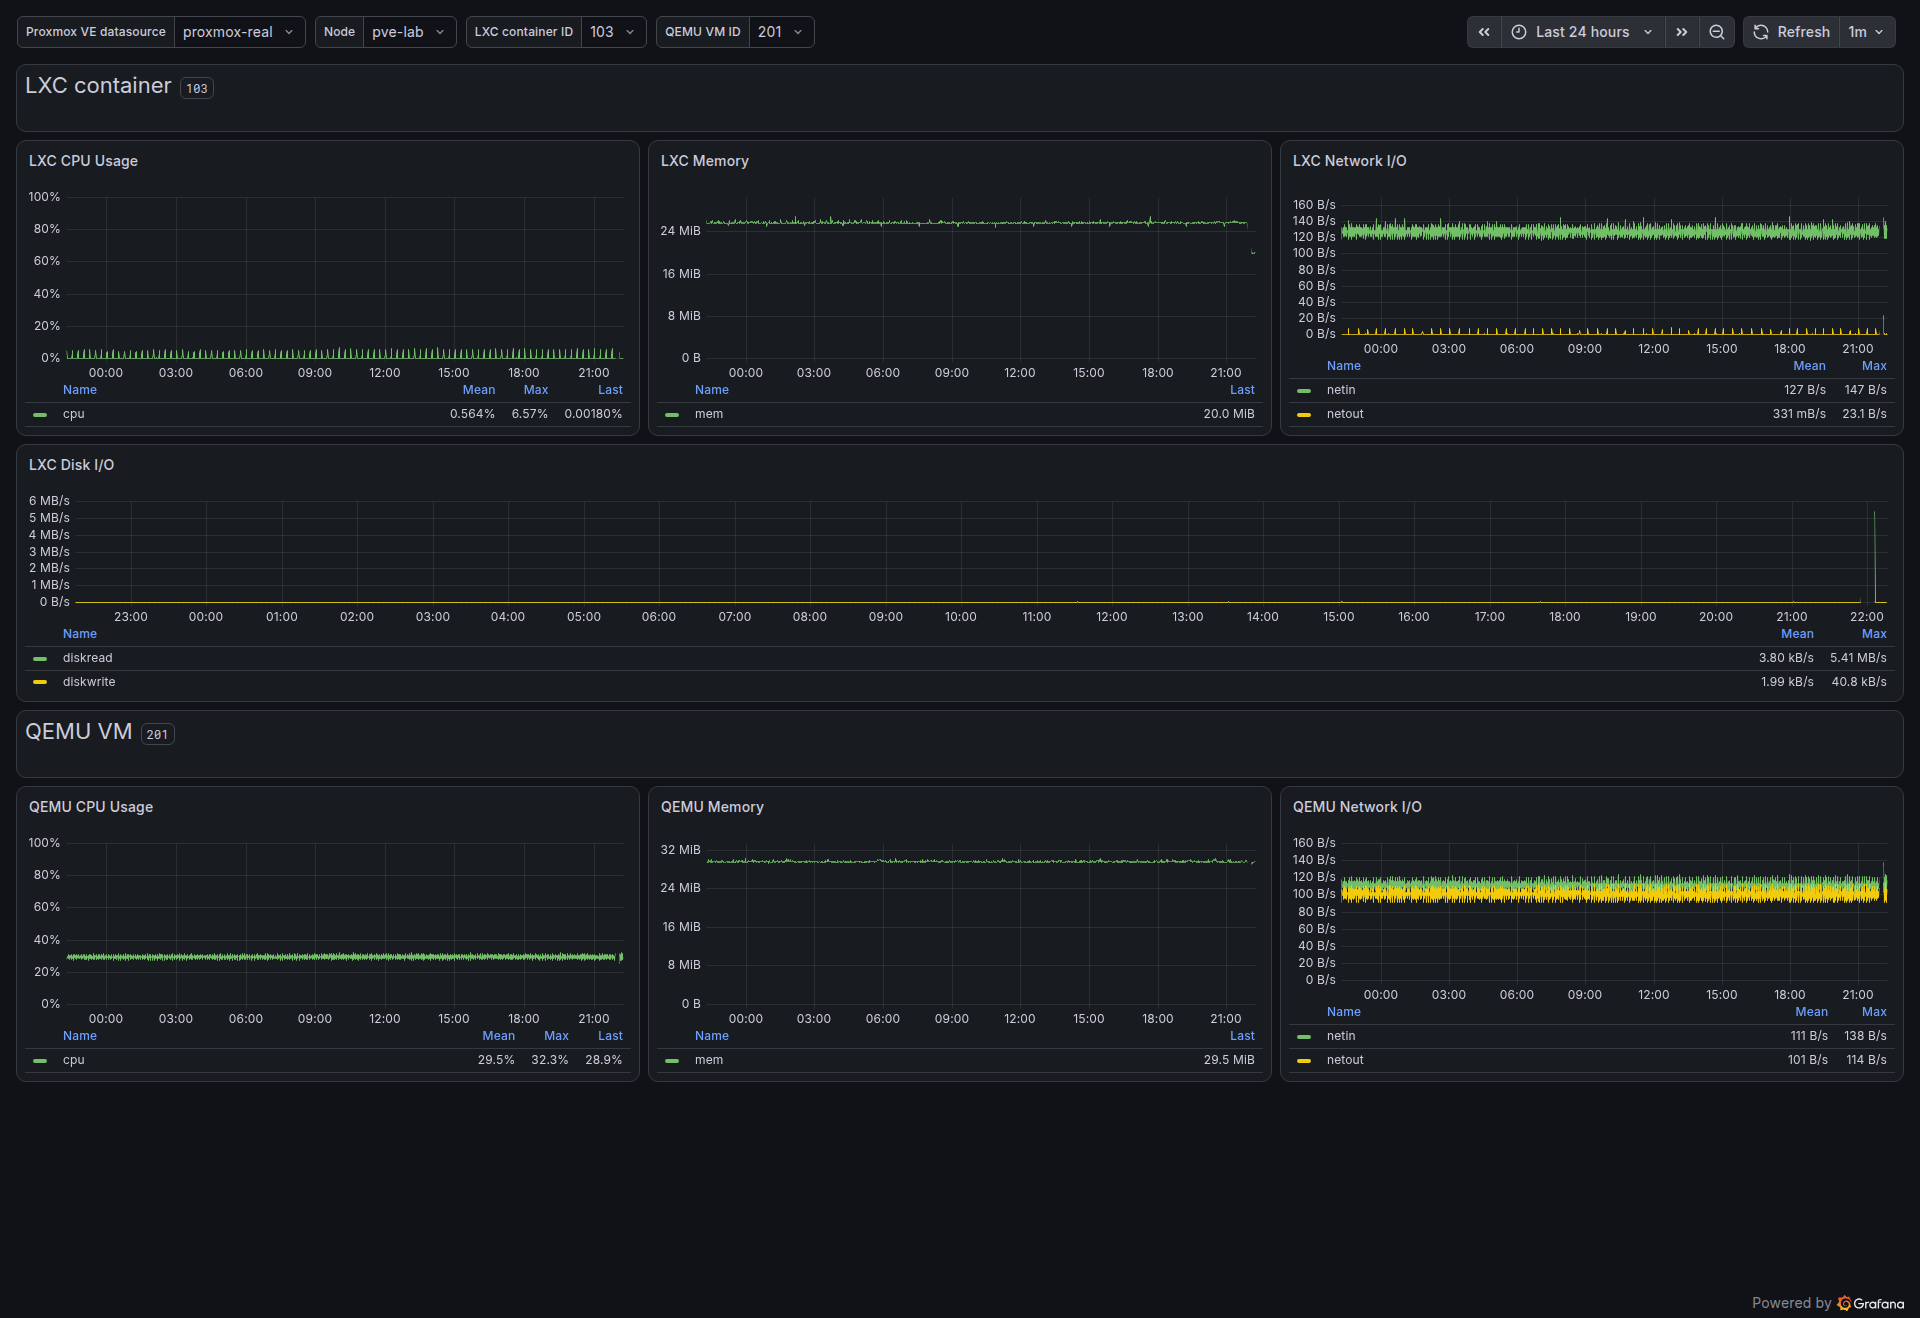
Task: Toggle netout series in QEMU Network legend
Action: [1345, 1060]
